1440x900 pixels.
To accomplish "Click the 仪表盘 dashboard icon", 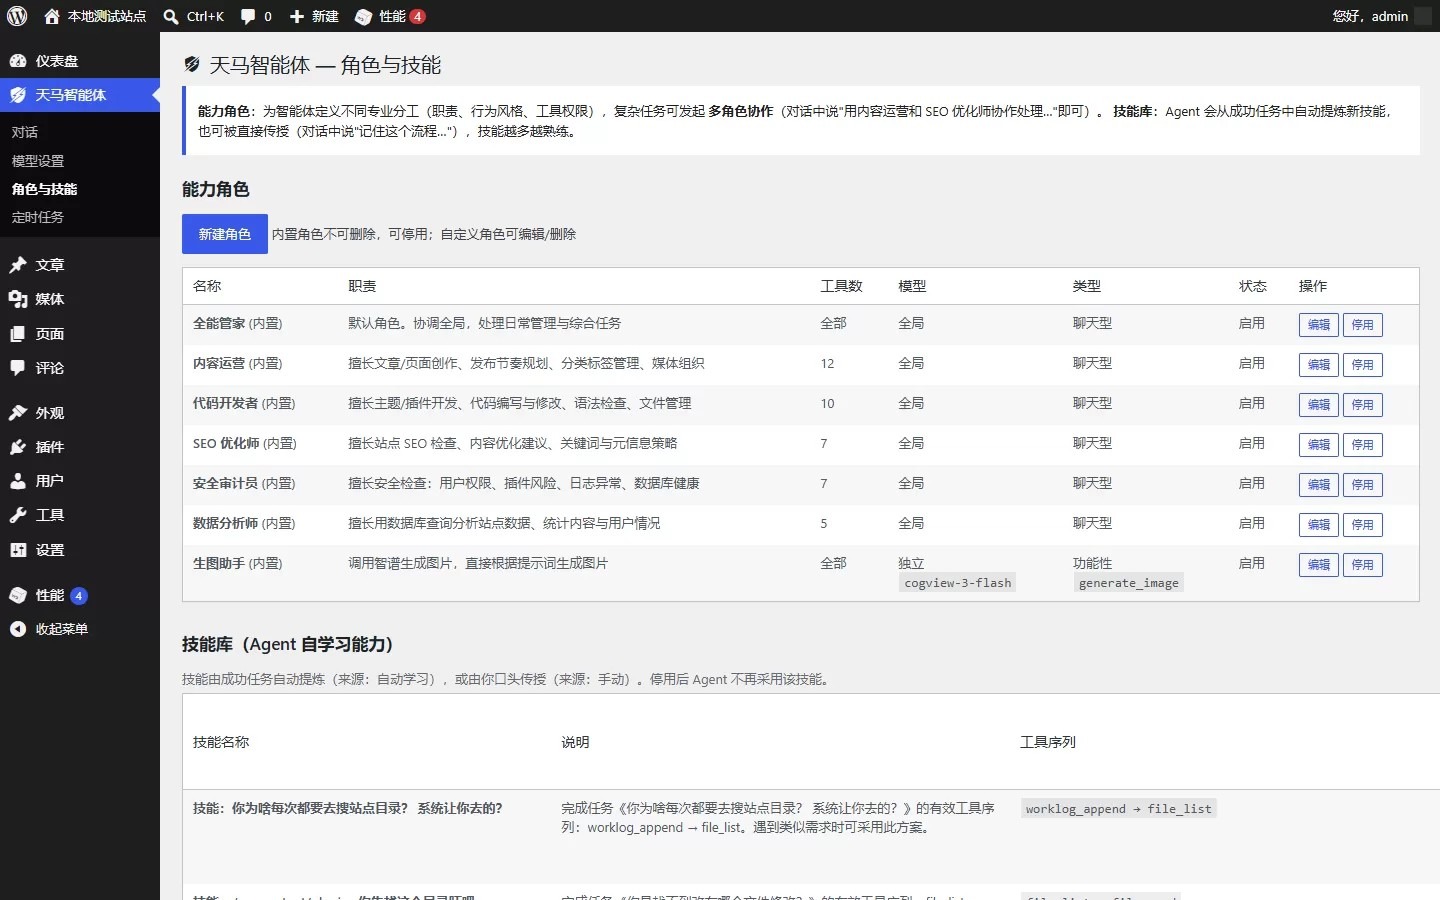I will (18, 61).
